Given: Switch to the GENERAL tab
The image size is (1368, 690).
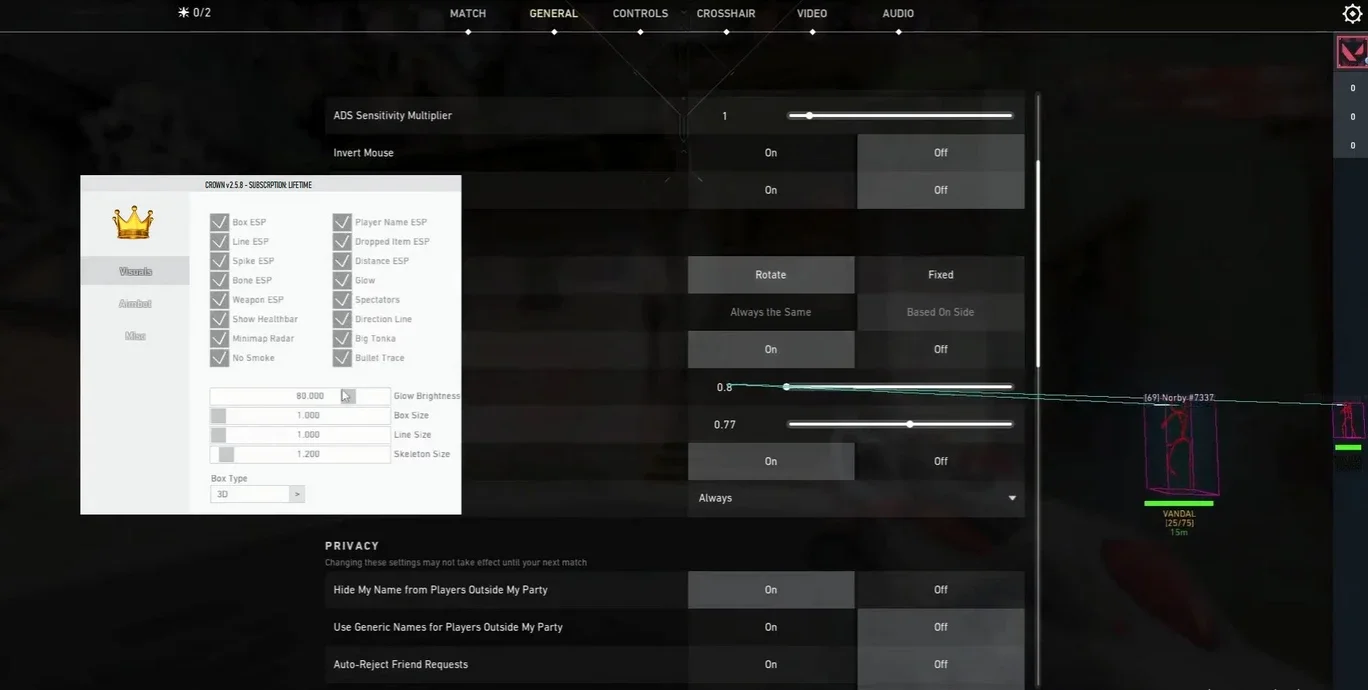Looking at the screenshot, I should tap(554, 14).
